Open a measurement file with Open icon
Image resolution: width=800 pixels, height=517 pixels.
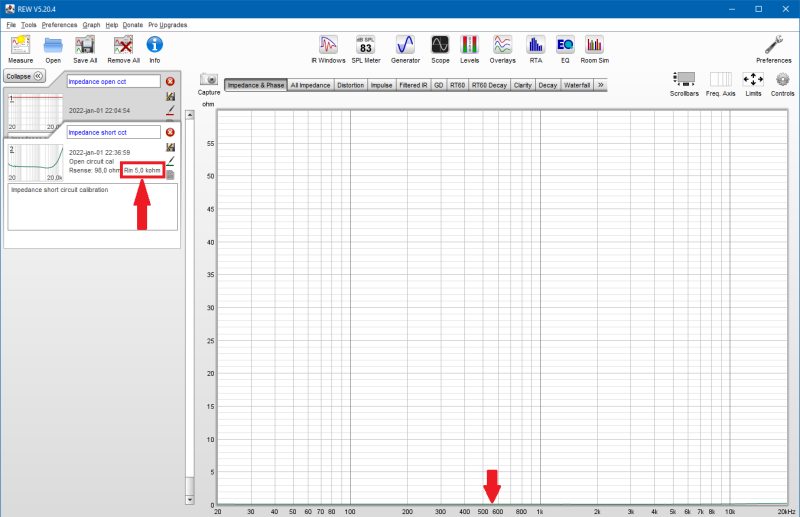tap(53, 50)
